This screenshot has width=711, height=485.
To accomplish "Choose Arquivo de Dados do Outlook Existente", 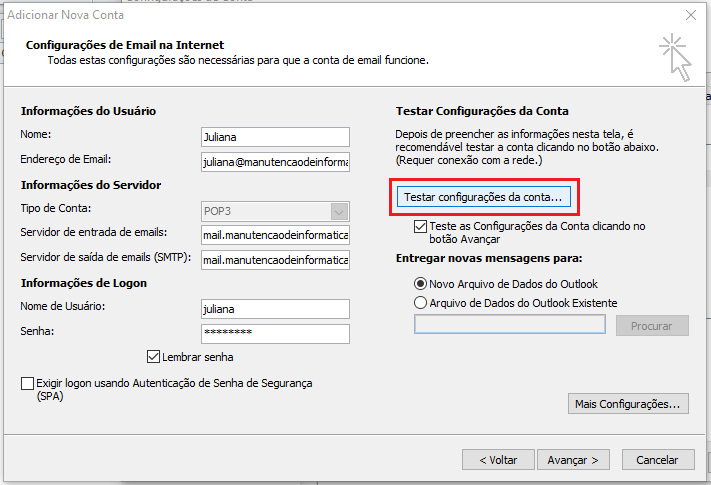I will coord(420,302).
